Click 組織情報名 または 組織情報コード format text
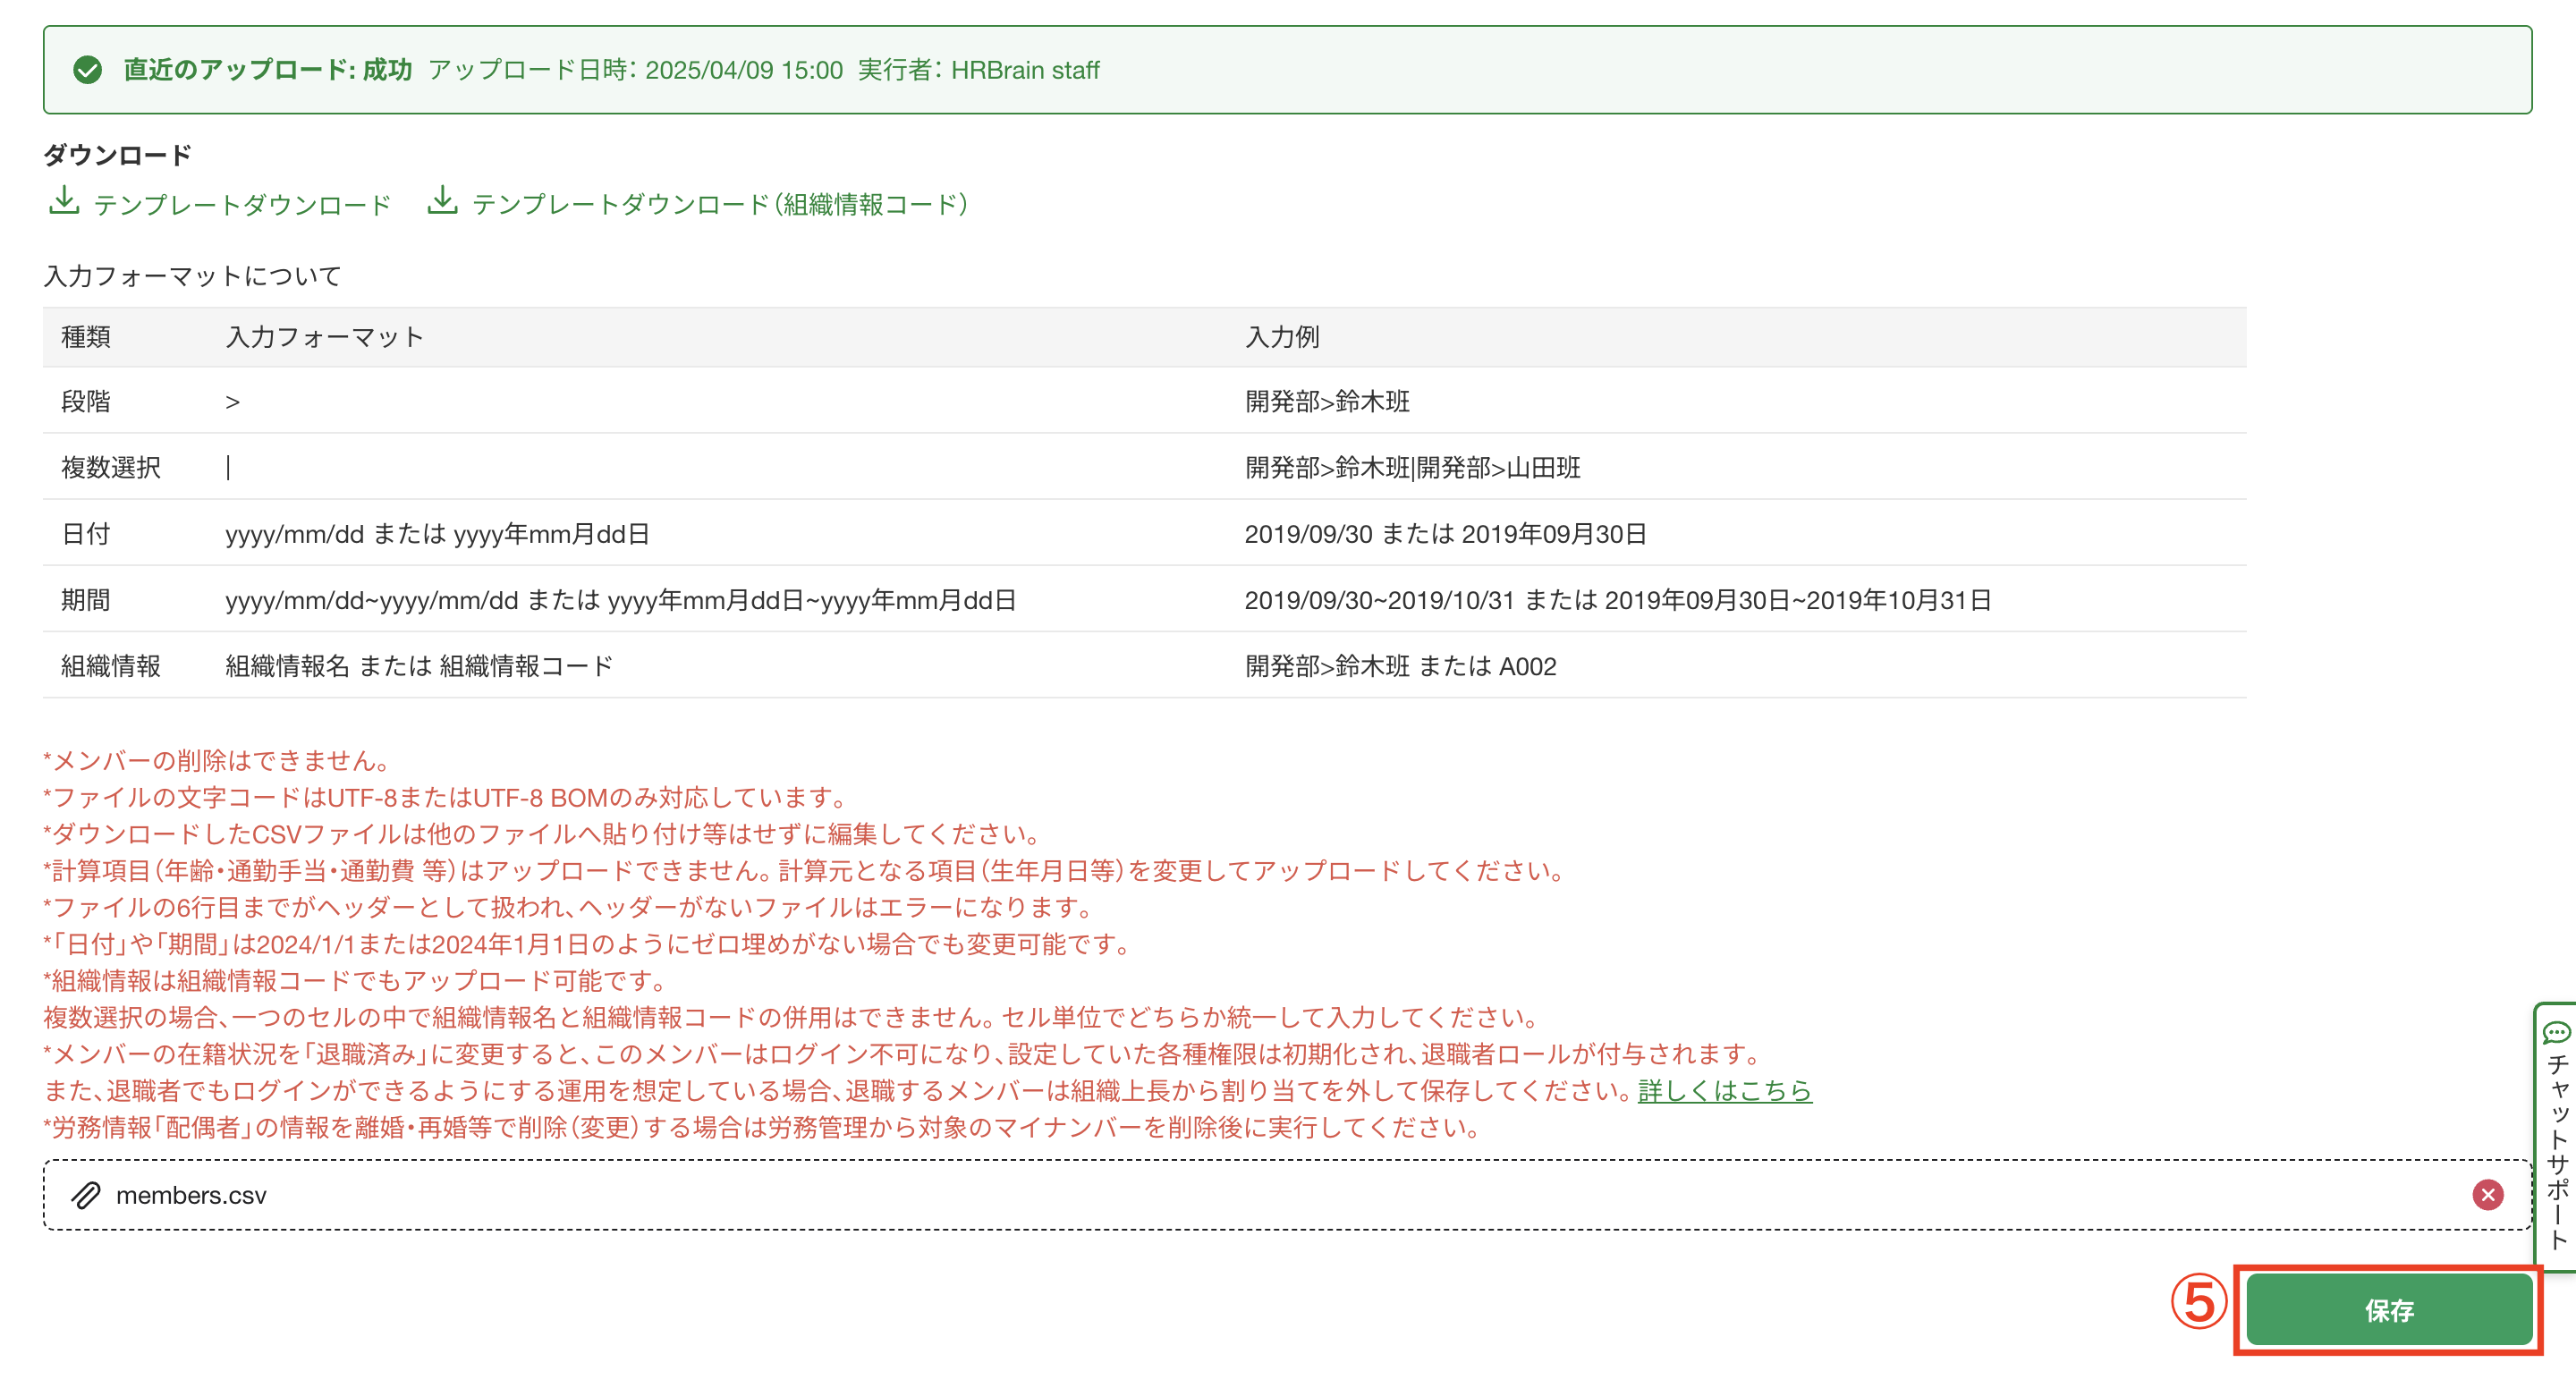Image resolution: width=2576 pixels, height=1388 pixels. [x=419, y=666]
